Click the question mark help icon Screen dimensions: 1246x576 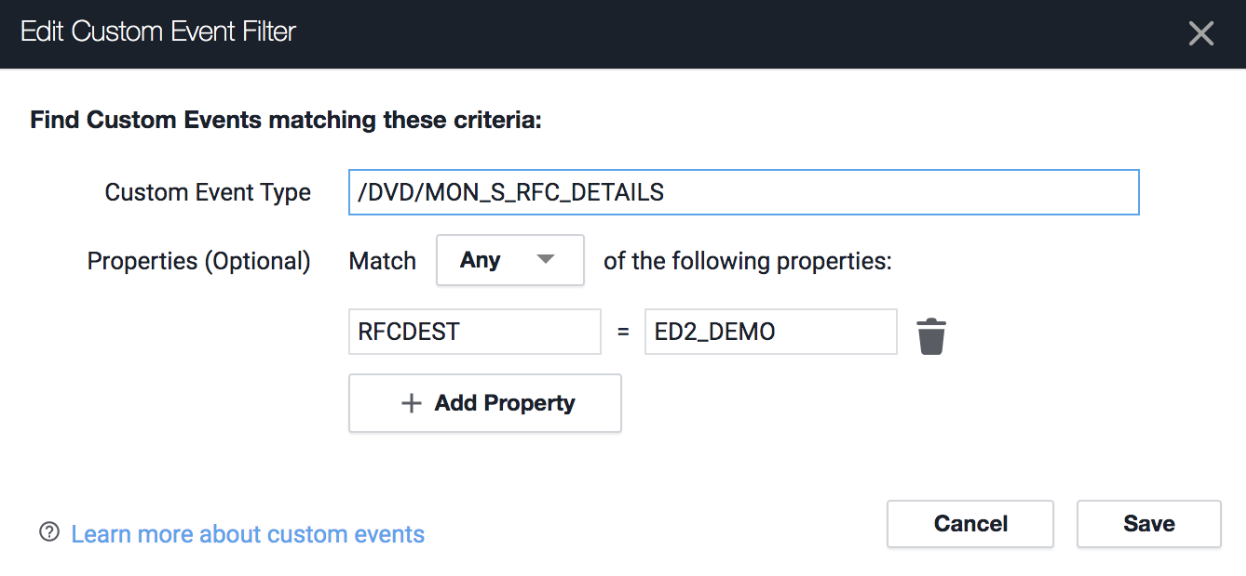(47, 533)
